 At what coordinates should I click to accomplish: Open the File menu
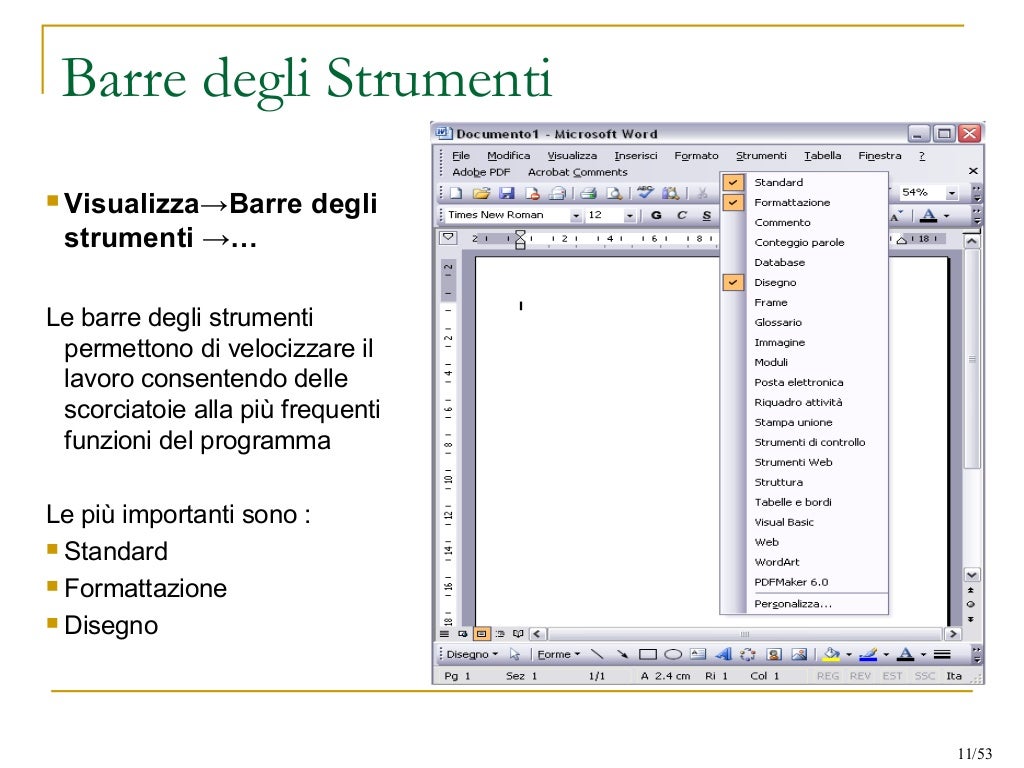click(x=460, y=155)
